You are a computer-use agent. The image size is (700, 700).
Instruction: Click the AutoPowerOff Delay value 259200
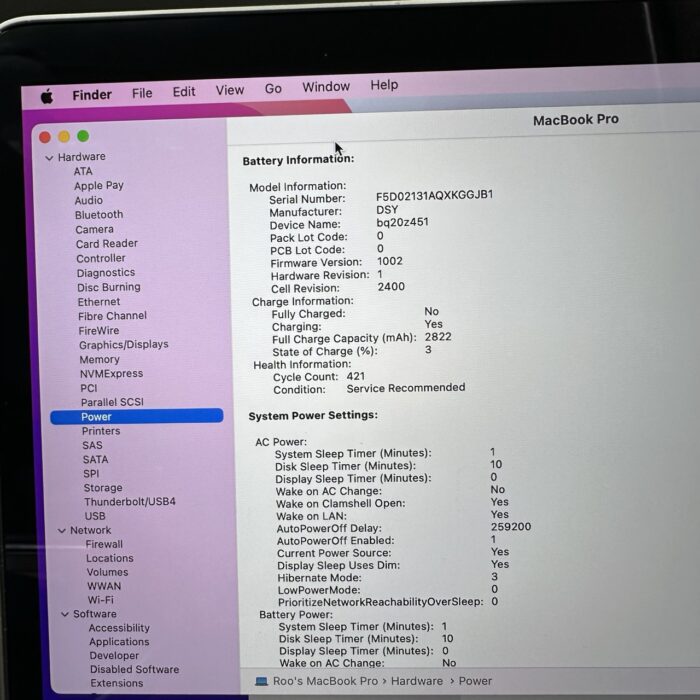[511, 527]
